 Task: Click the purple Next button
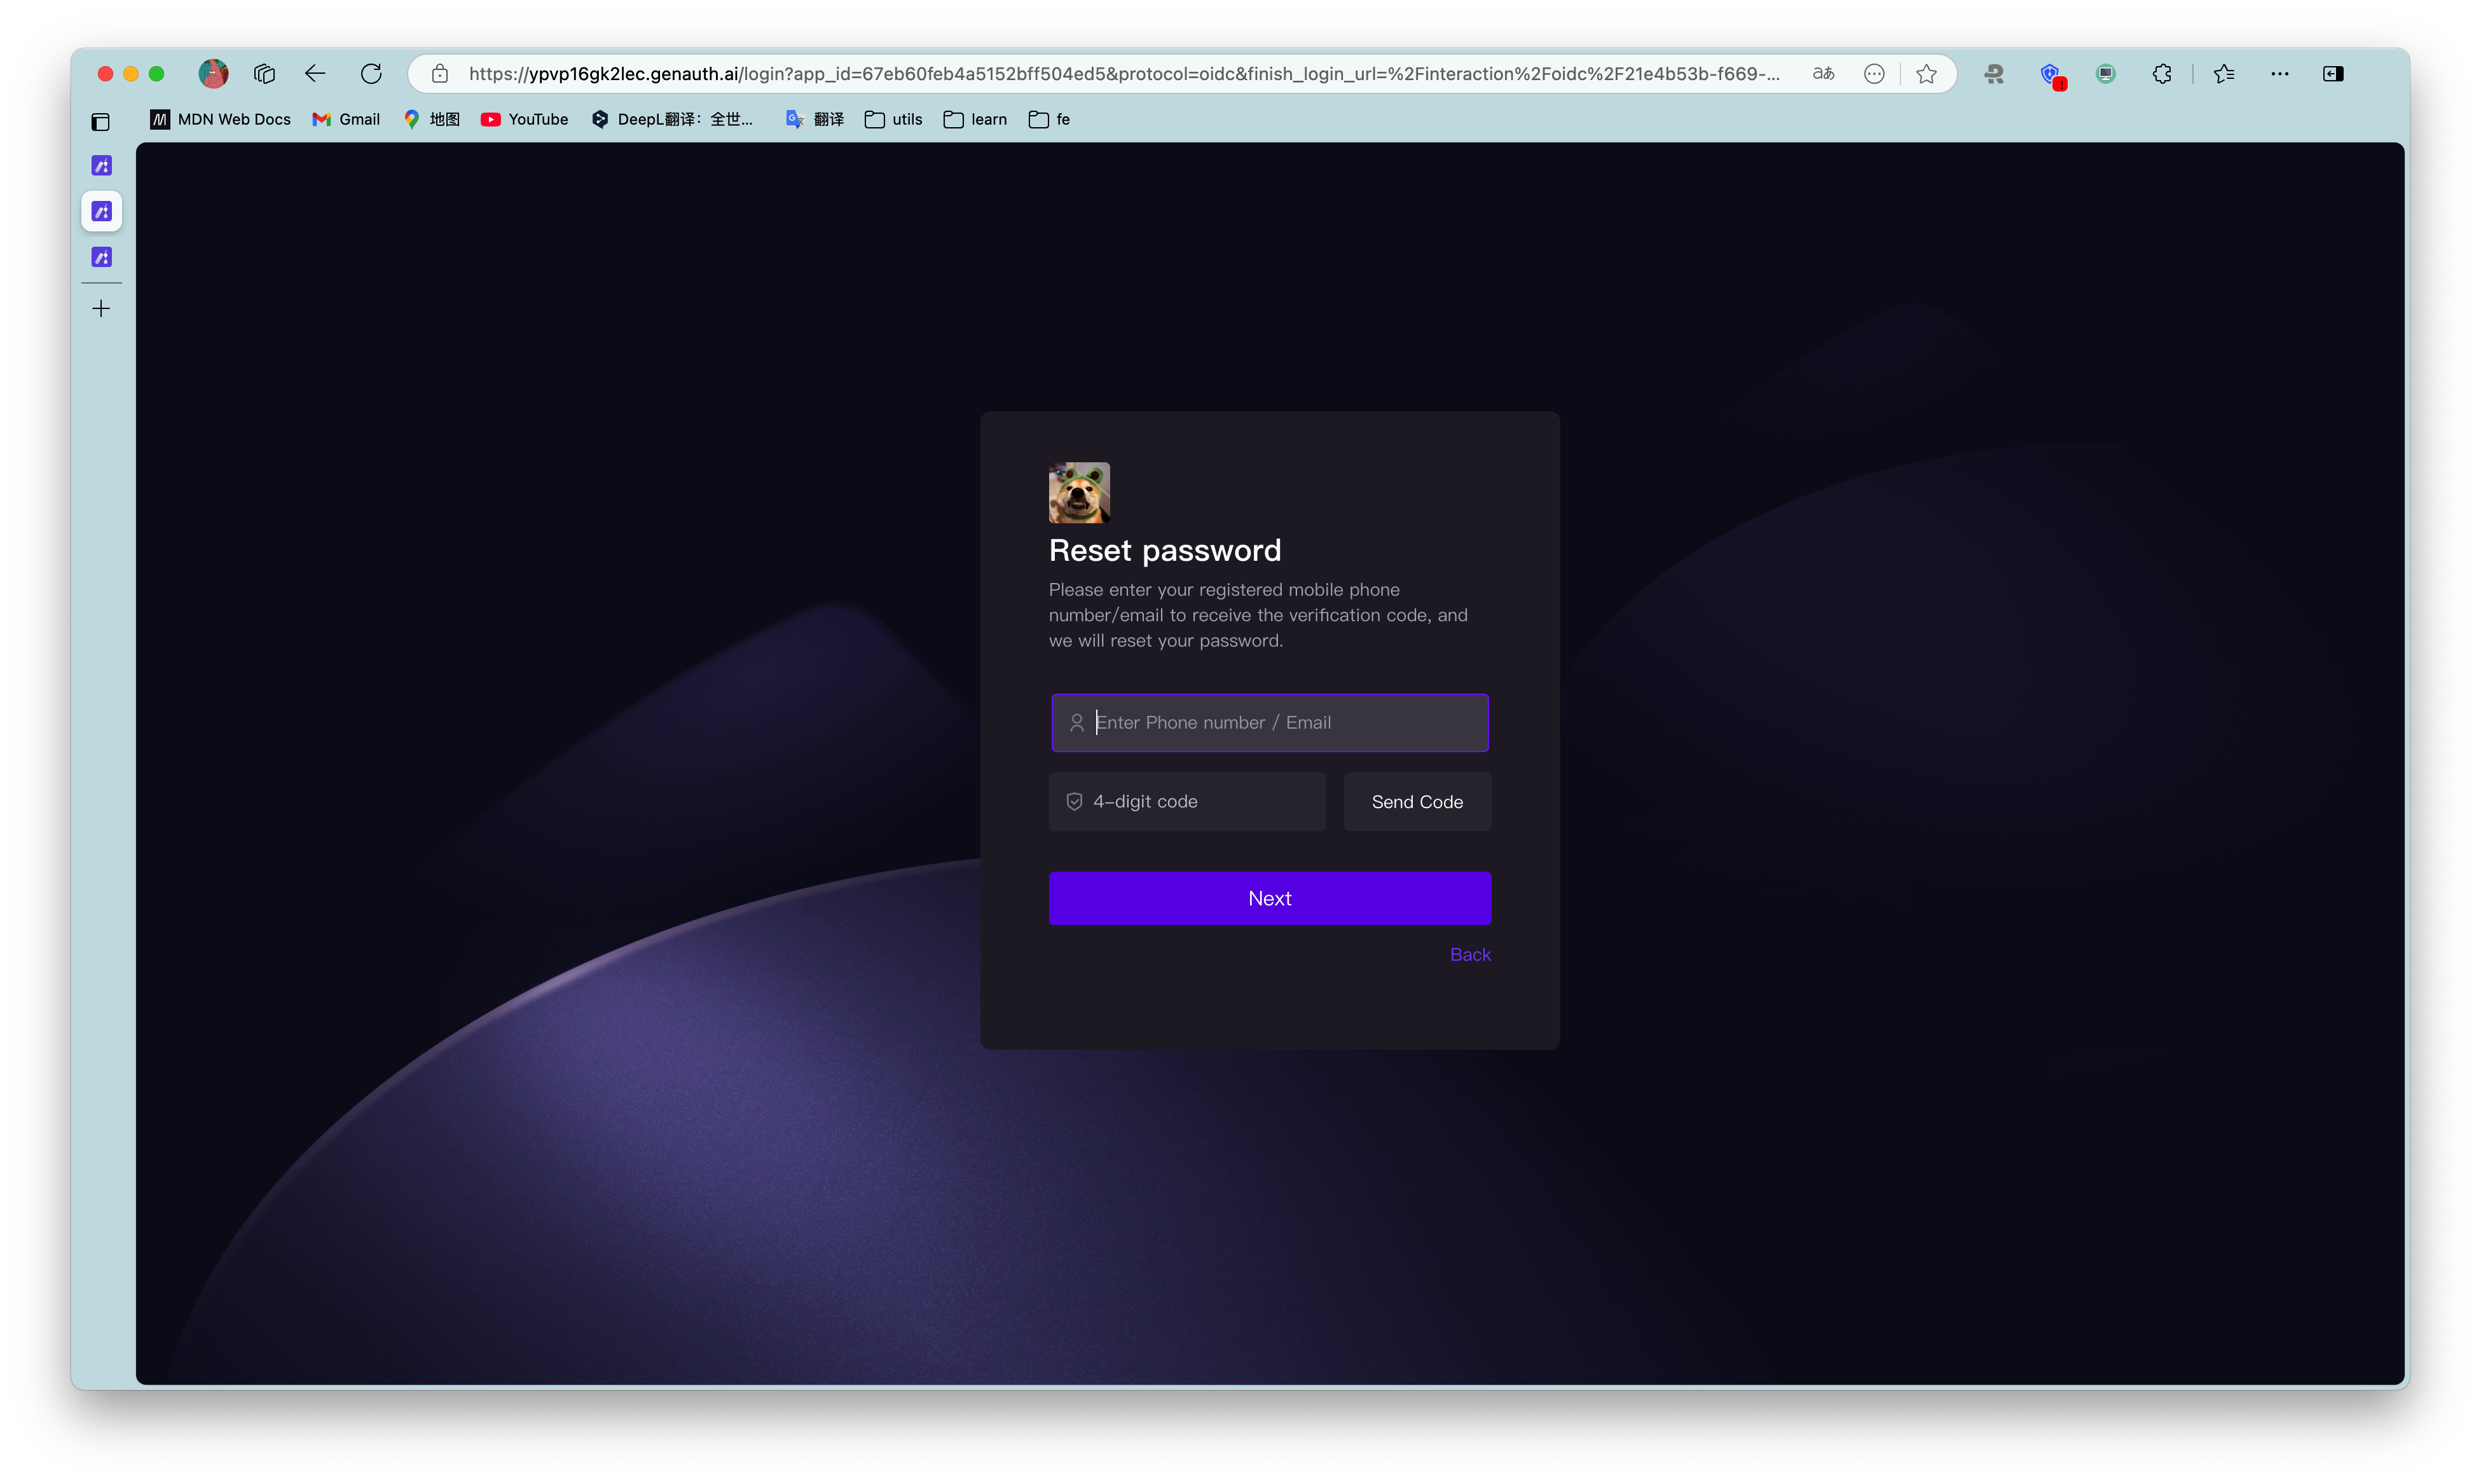[x=1270, y=898]
